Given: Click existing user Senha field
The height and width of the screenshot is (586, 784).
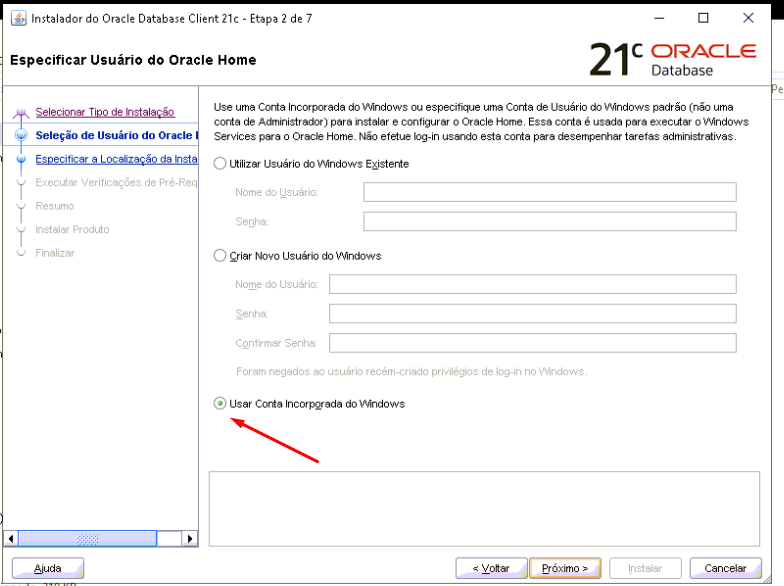Looking at the screenshot, I should 550,222.
